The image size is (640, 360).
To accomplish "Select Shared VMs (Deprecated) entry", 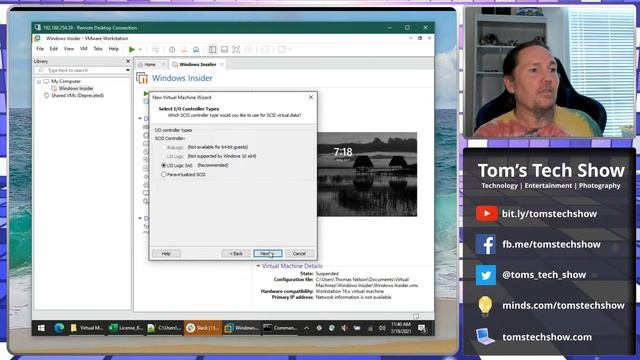I will (x=77, y=96).
